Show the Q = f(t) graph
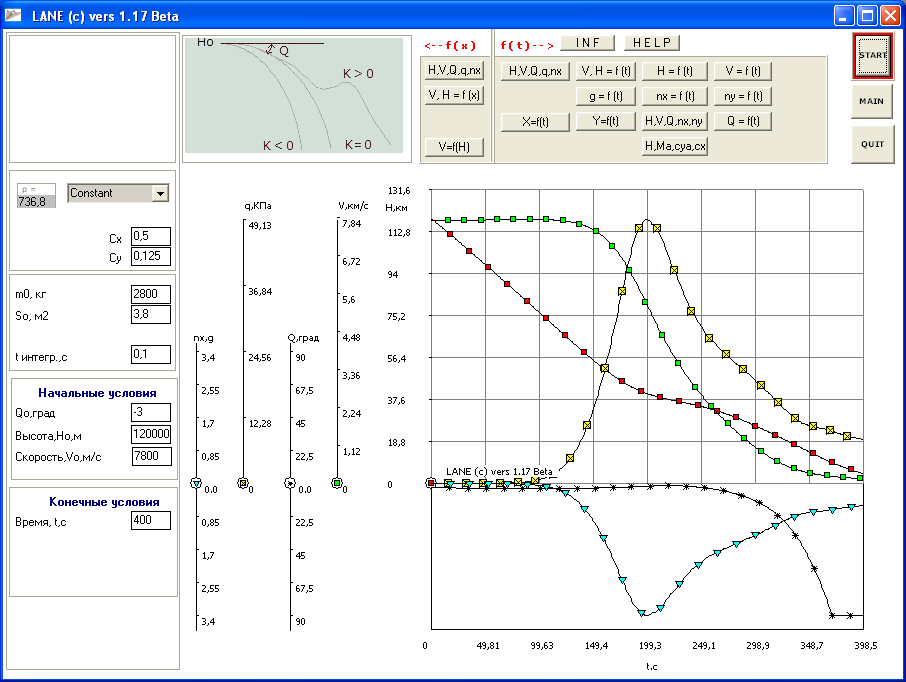The height and width of the screenshot is (682, 906). click(743, 121)
